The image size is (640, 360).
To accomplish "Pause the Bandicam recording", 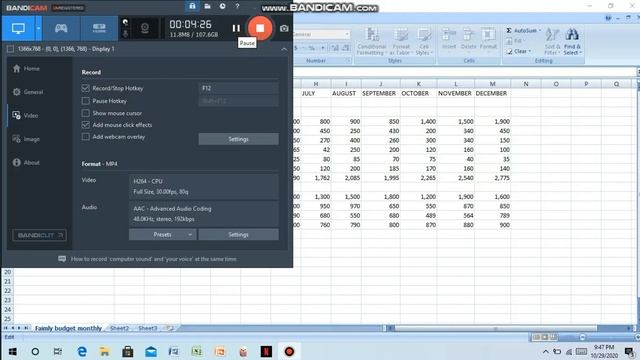I will 236,28.
